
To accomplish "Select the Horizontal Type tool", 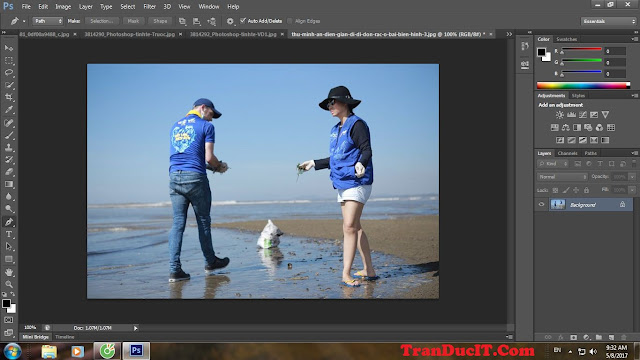I will (x=9, y=234).
